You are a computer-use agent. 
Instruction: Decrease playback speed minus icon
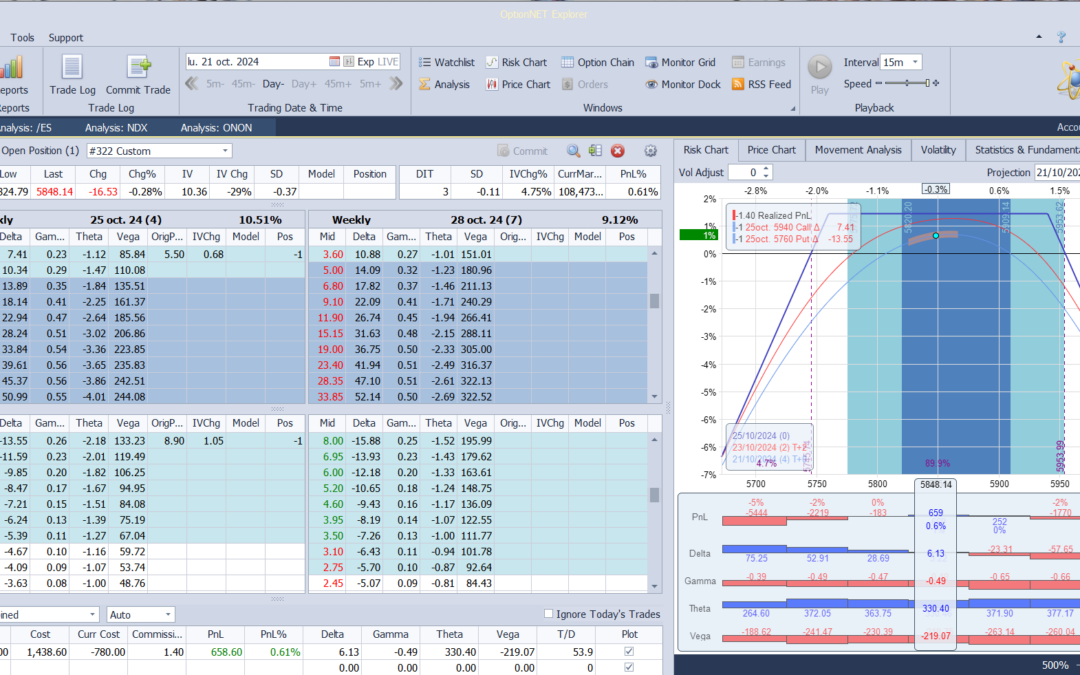pyautogui.click(x=879, y=83)
